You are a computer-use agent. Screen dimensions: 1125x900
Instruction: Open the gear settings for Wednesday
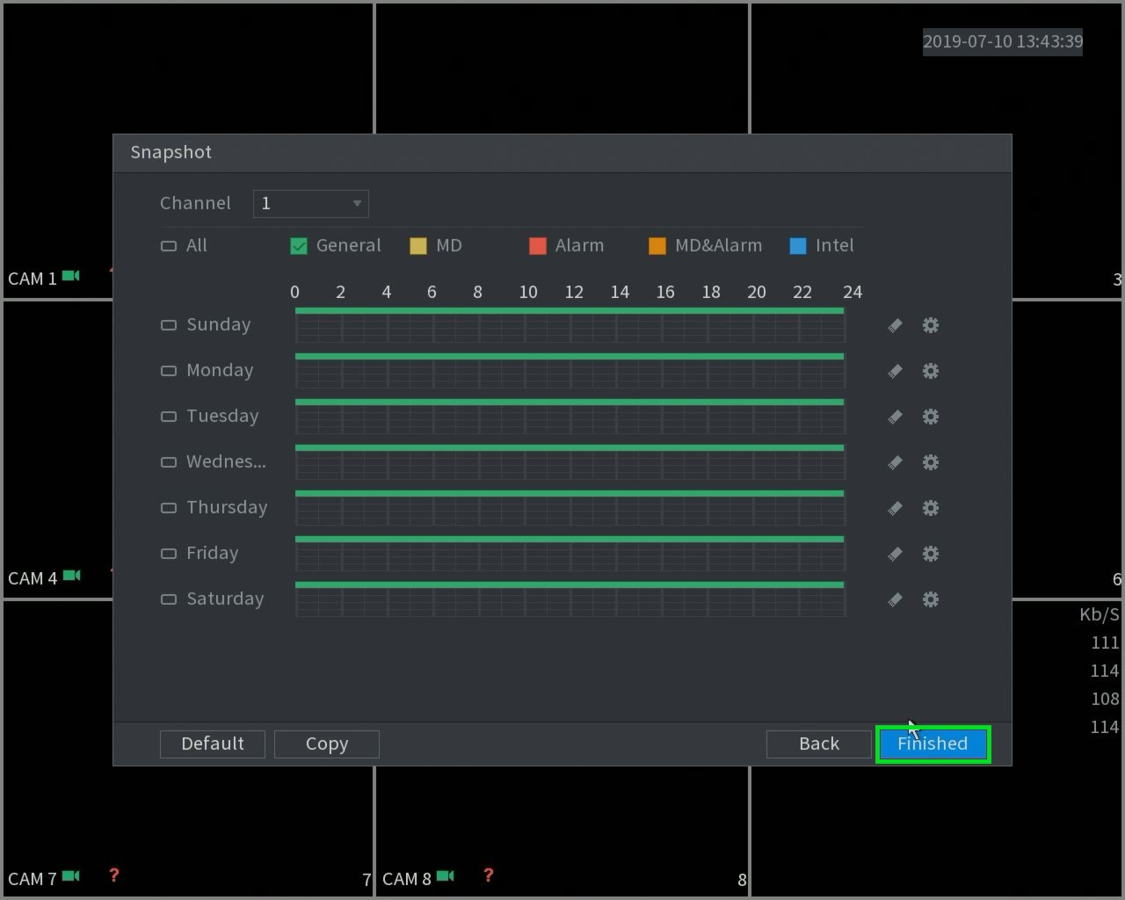(930, 462)
